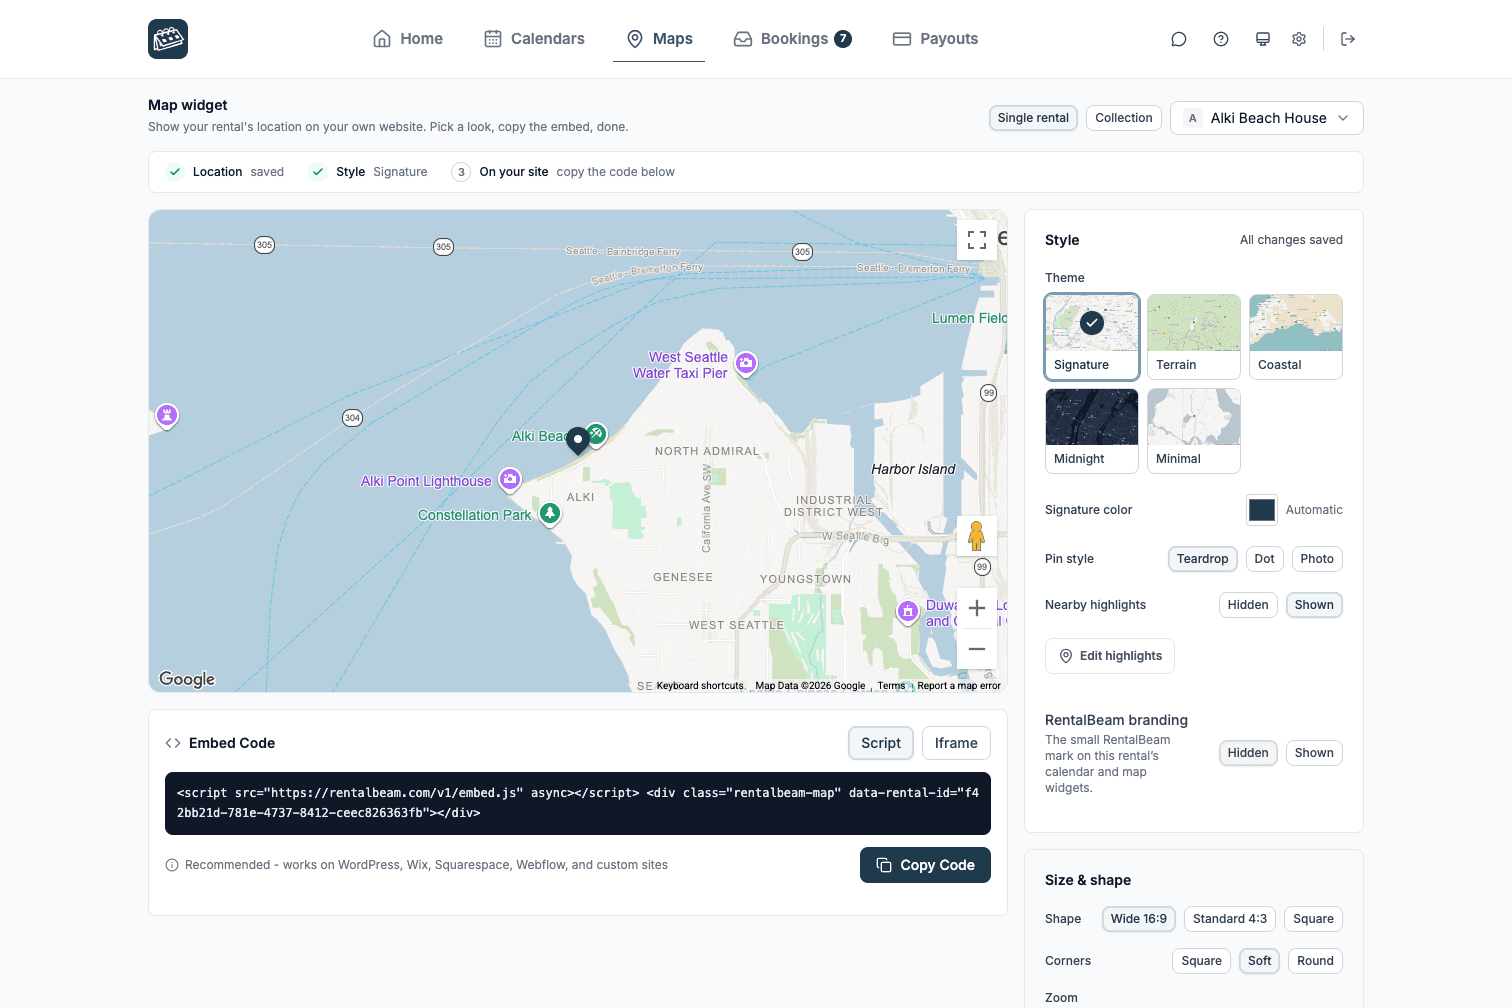Click the green Alki Beach marker

point(597,434)
